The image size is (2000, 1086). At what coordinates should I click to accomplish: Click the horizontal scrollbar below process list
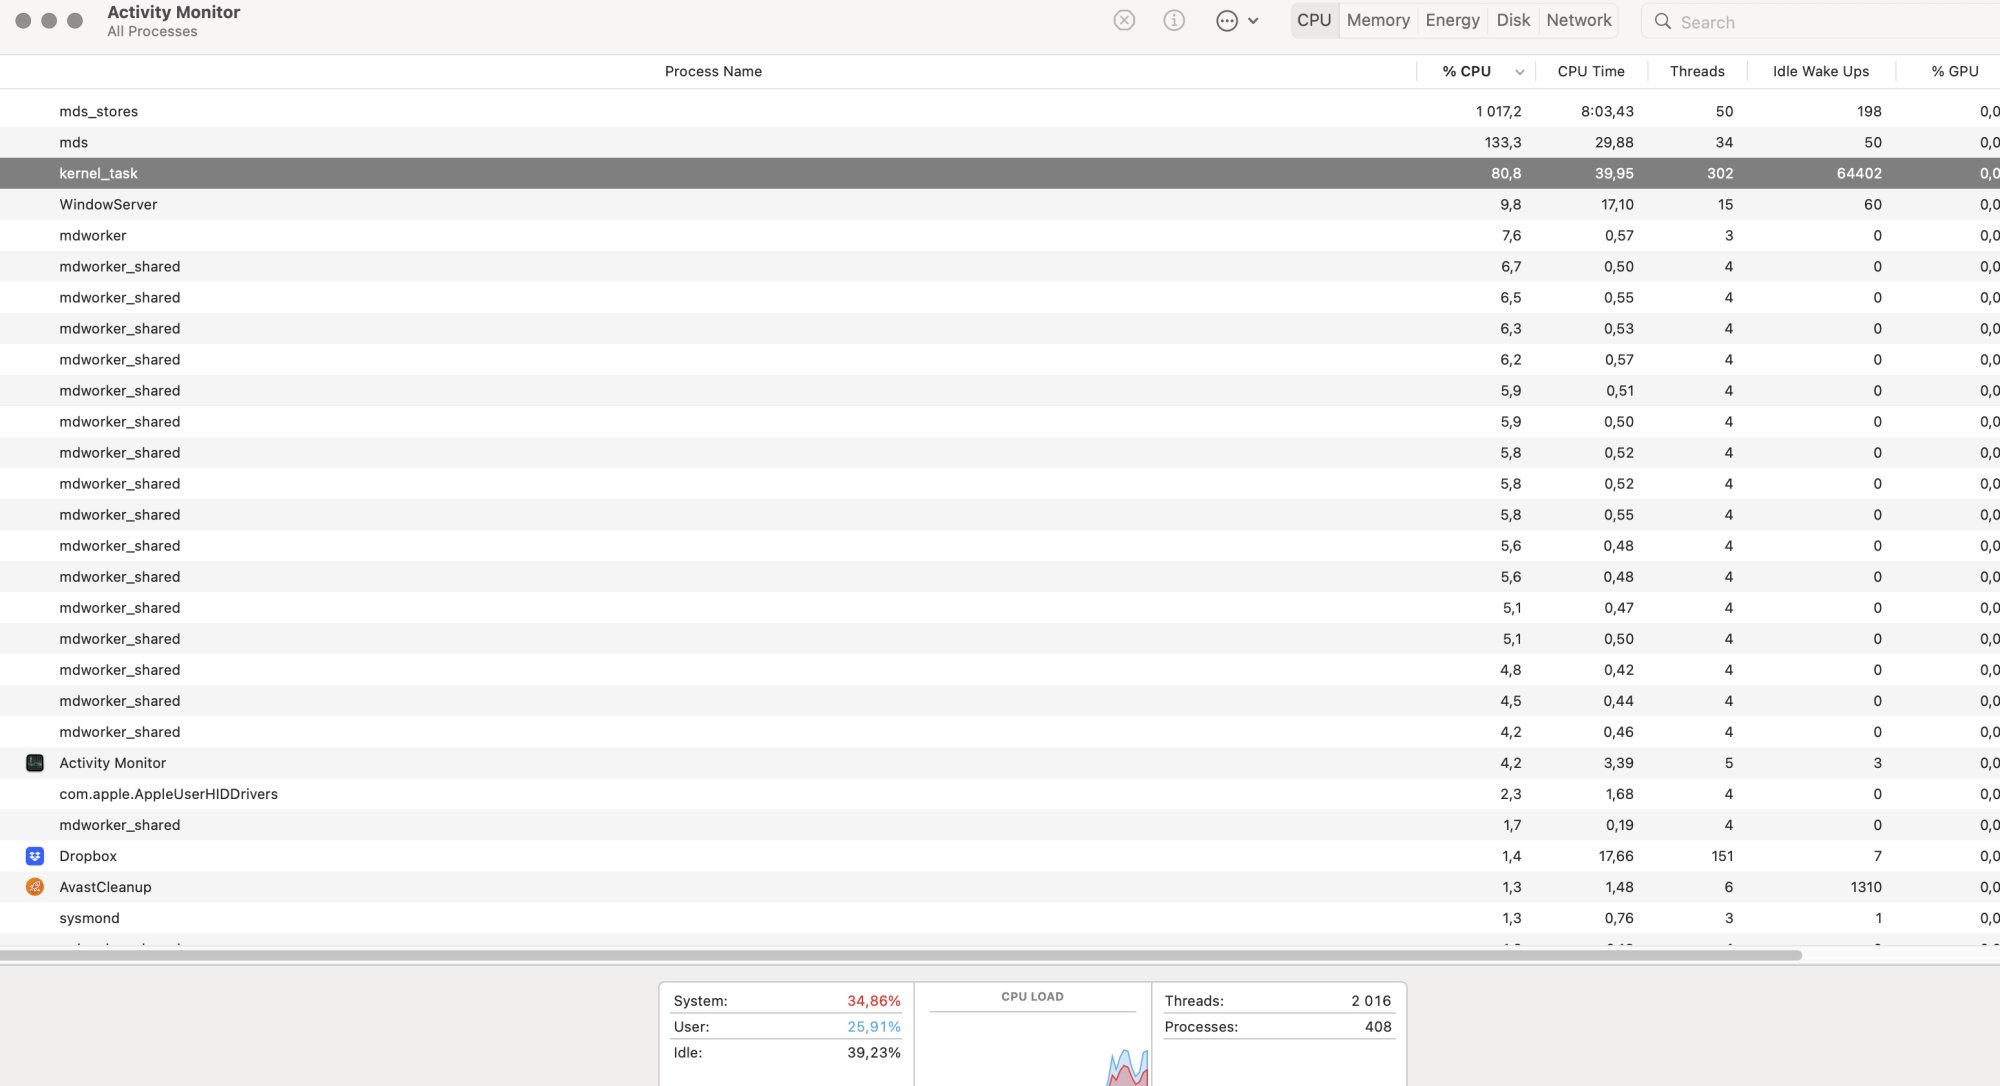coord(900,956)
